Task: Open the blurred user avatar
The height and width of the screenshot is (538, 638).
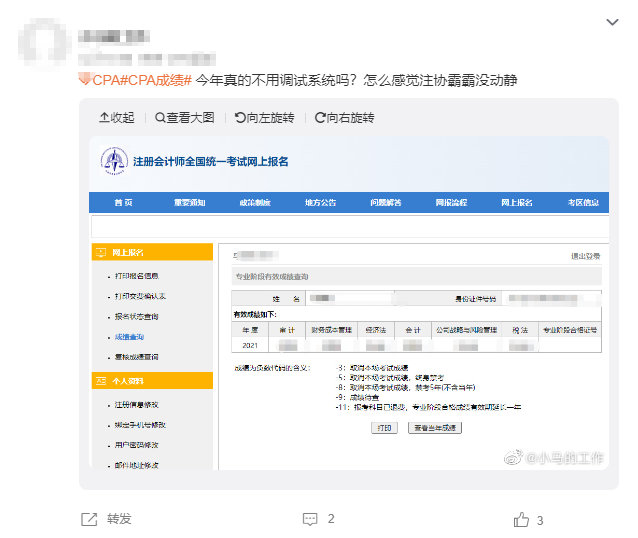Action: pos(44,43)
